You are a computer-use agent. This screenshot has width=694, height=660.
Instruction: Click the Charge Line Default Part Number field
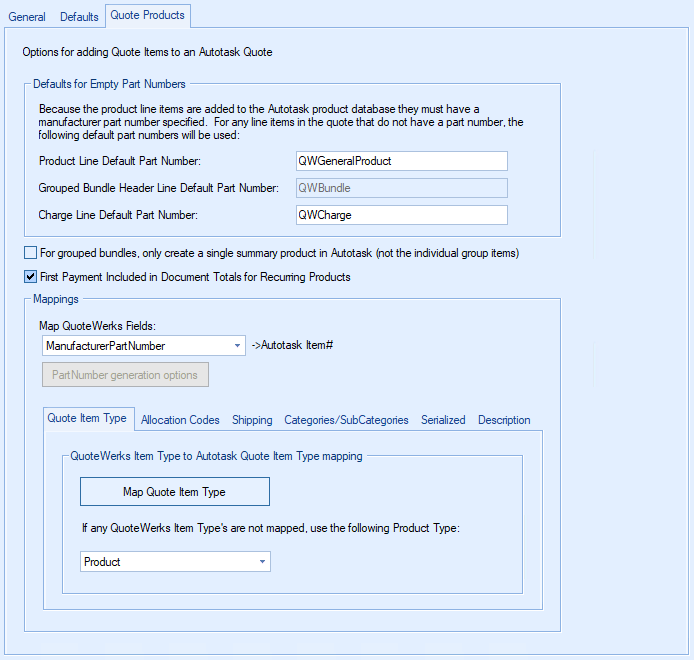[x=402, y=215]
